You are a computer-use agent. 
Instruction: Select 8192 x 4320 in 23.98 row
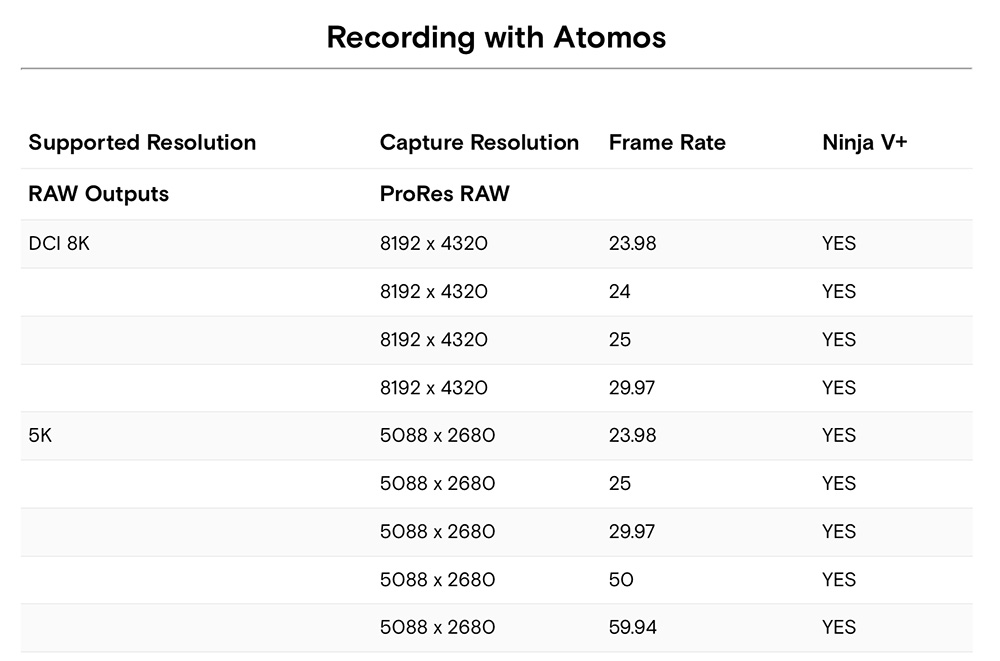[434, 243]
